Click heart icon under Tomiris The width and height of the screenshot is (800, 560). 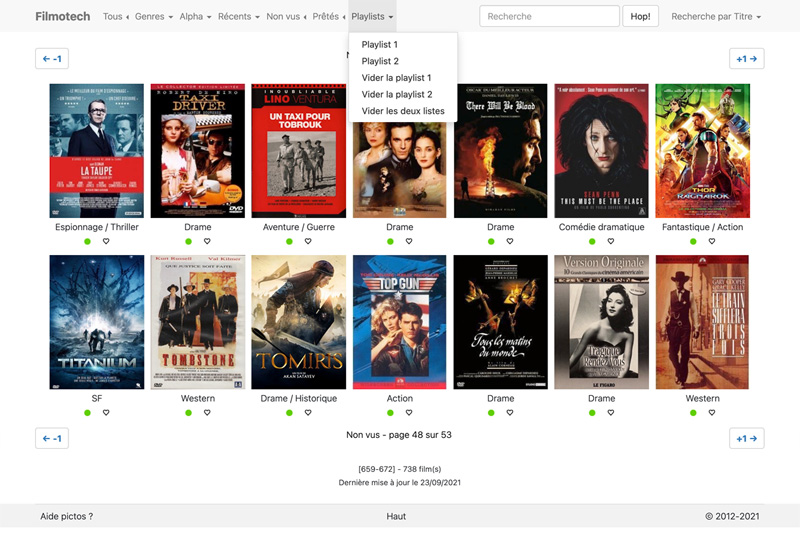click(308, 413)
